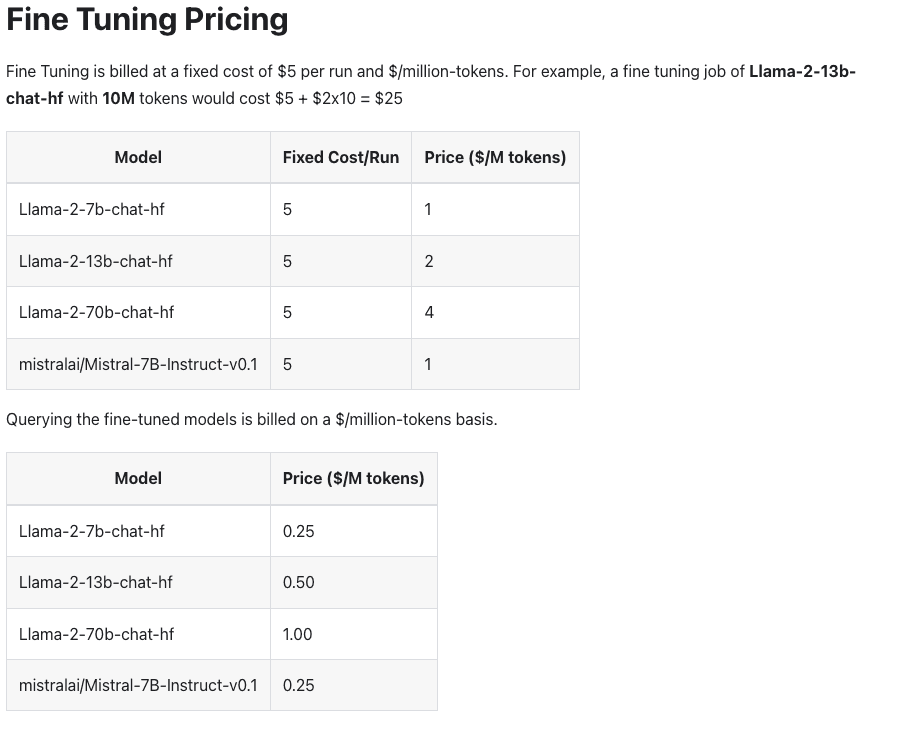Click Price ($/M tokens) header in query table
This screenshot has height=744, width=907.
353,478
